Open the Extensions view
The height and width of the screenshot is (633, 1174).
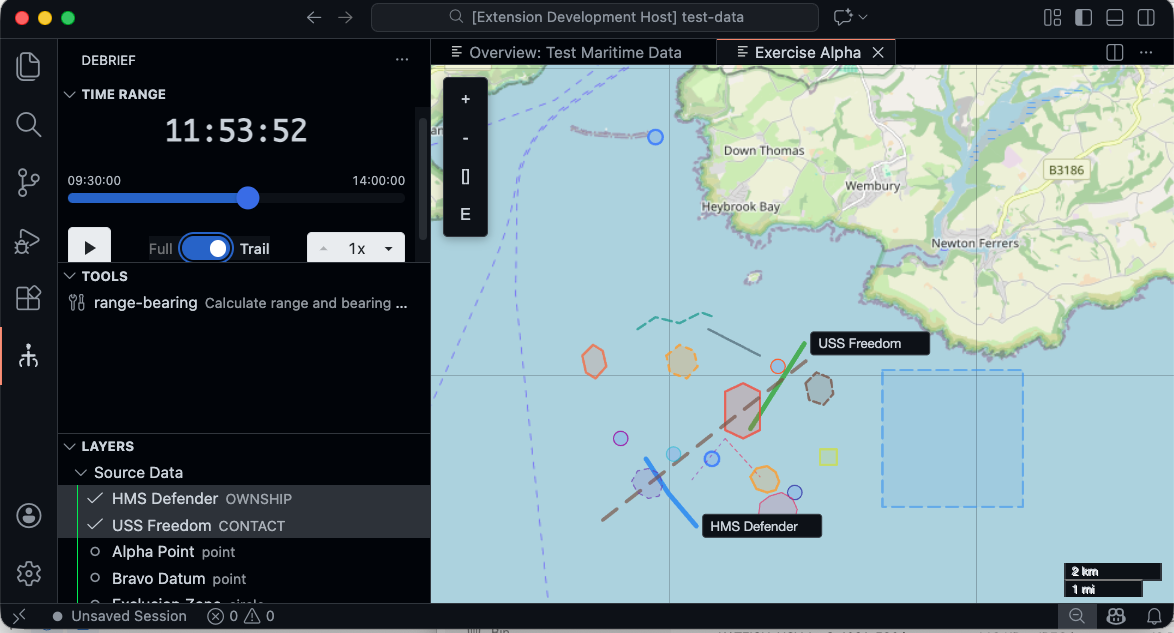coord(28,298)
